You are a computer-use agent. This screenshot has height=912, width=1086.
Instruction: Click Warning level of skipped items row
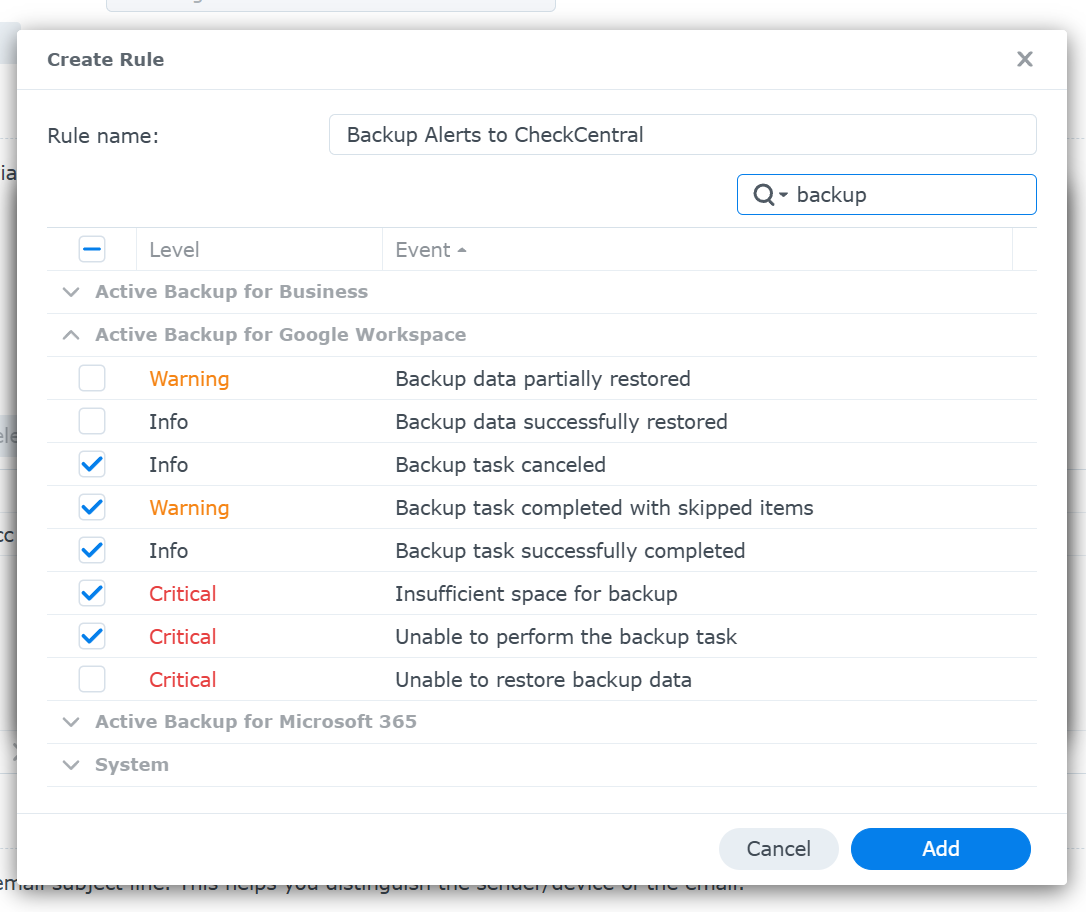[x=189, y=508]
